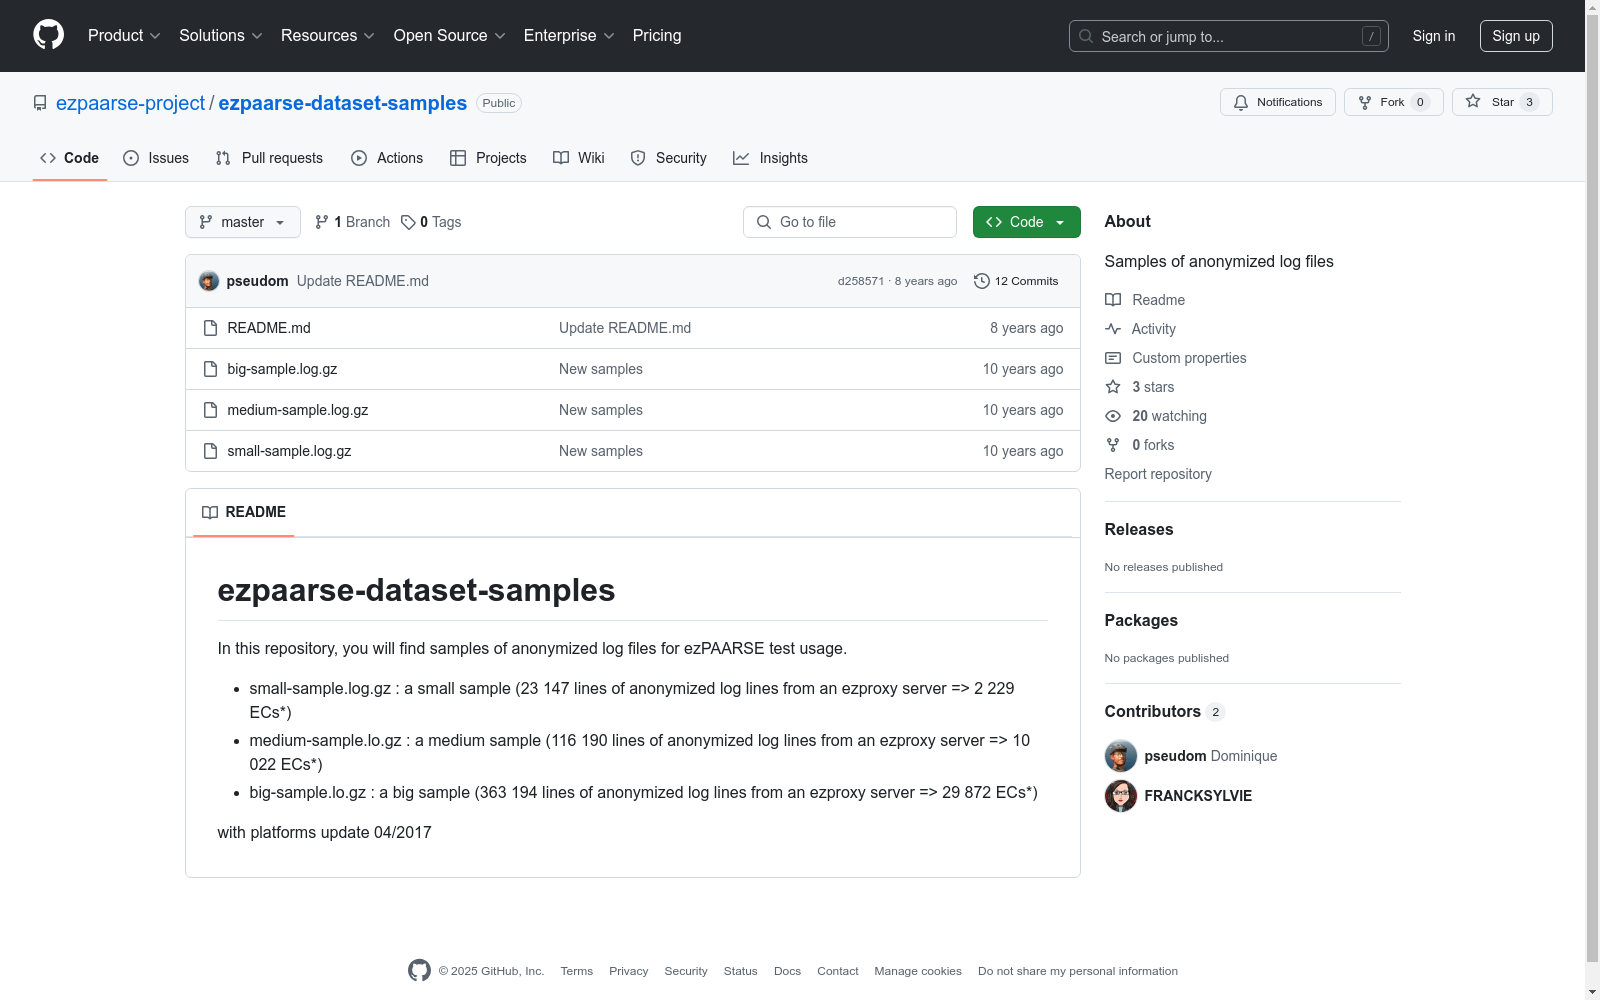Click the file icon for medium-sample.log.gz
1600x1000 pixels.
pyautogui.click(x=210, y=410)
